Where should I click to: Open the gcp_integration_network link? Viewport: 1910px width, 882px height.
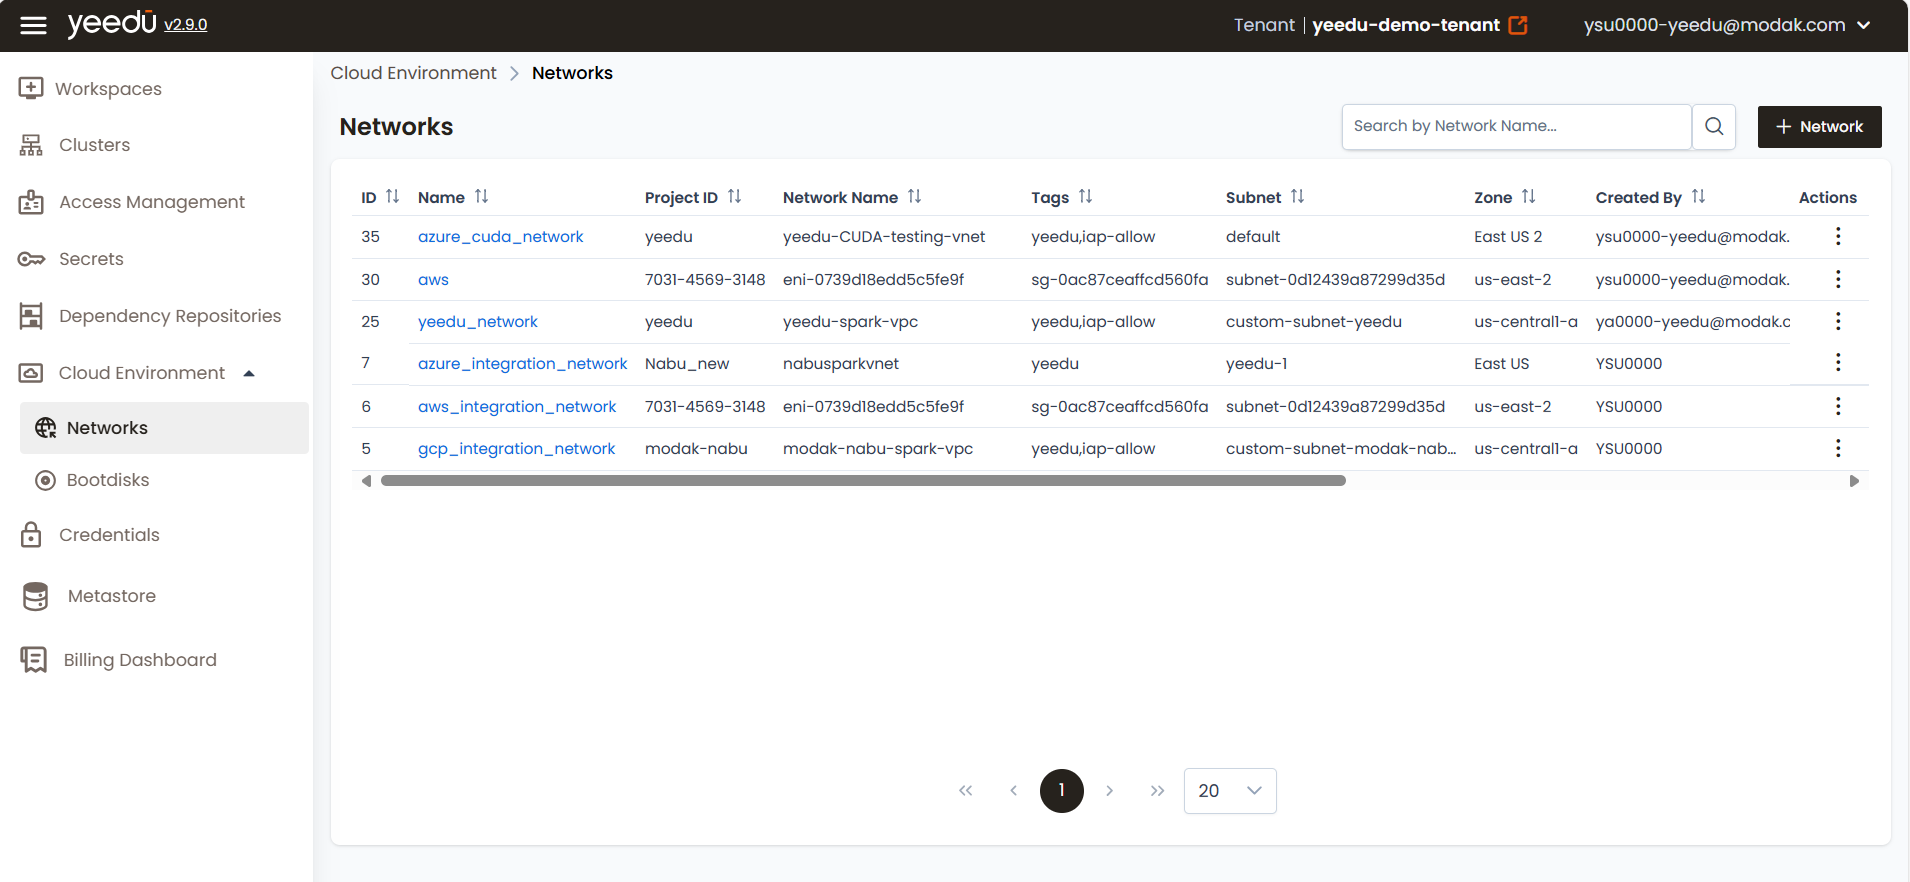(x=516, y=449)
